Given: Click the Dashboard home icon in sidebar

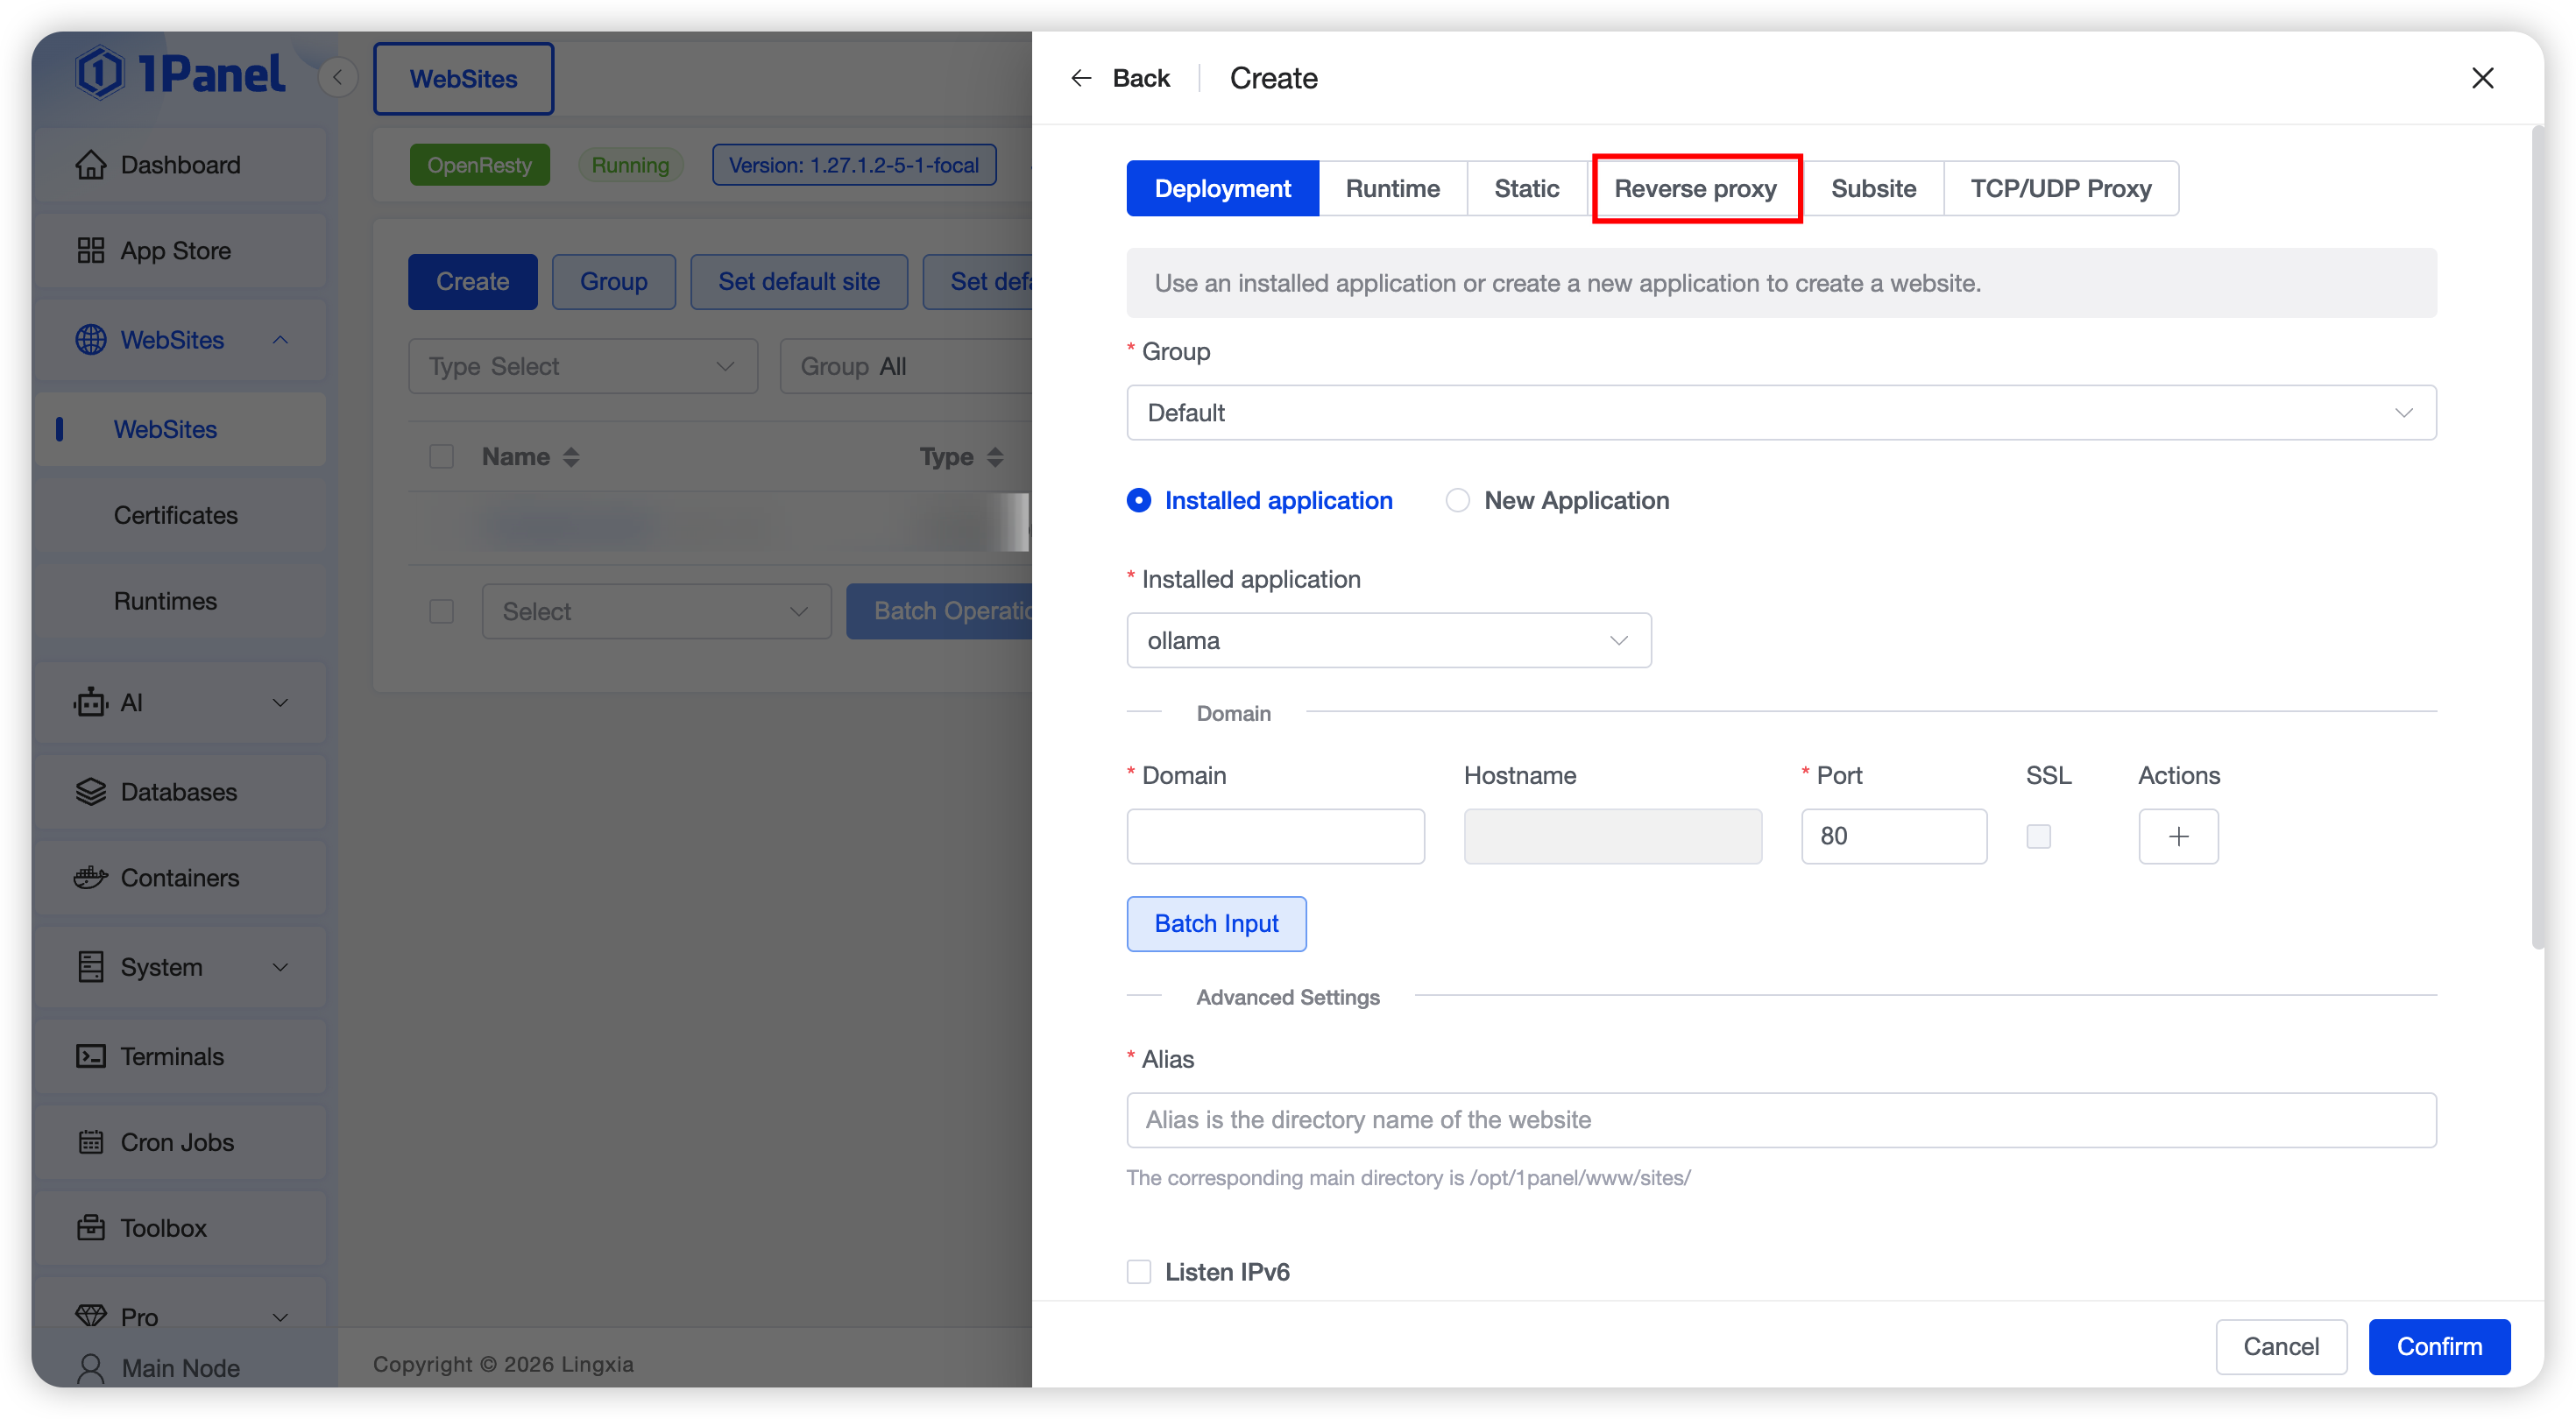Looking at the screenshot, I should point(90,165).
